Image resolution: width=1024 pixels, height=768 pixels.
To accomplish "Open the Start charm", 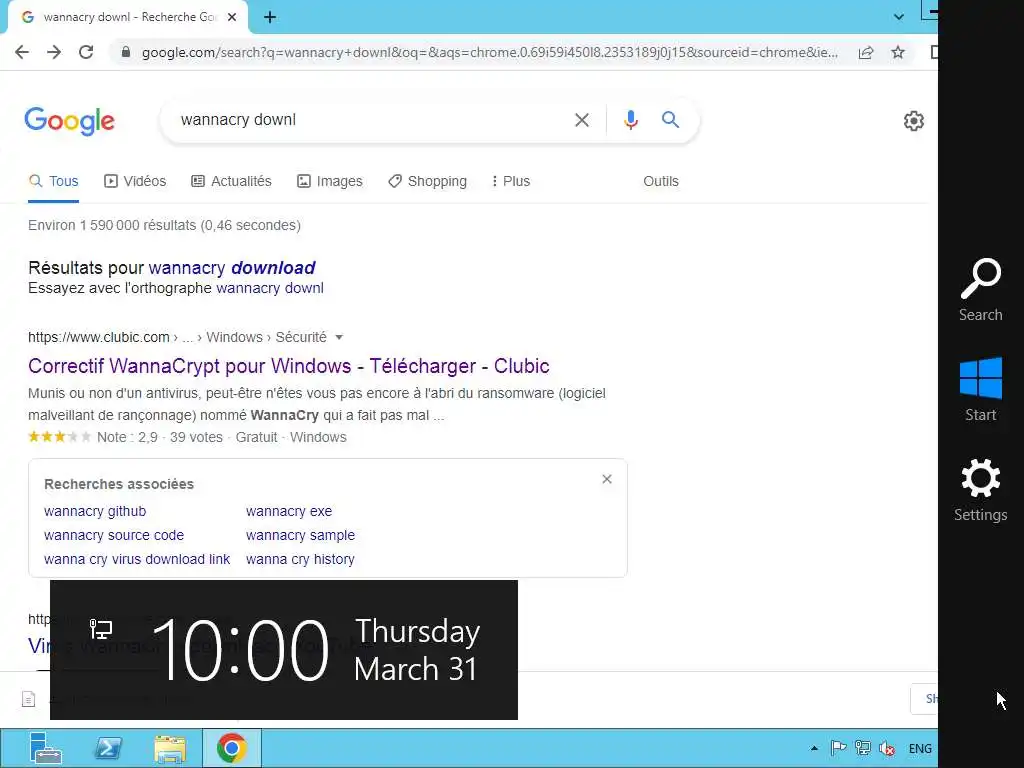I will (x=980, y=390).
